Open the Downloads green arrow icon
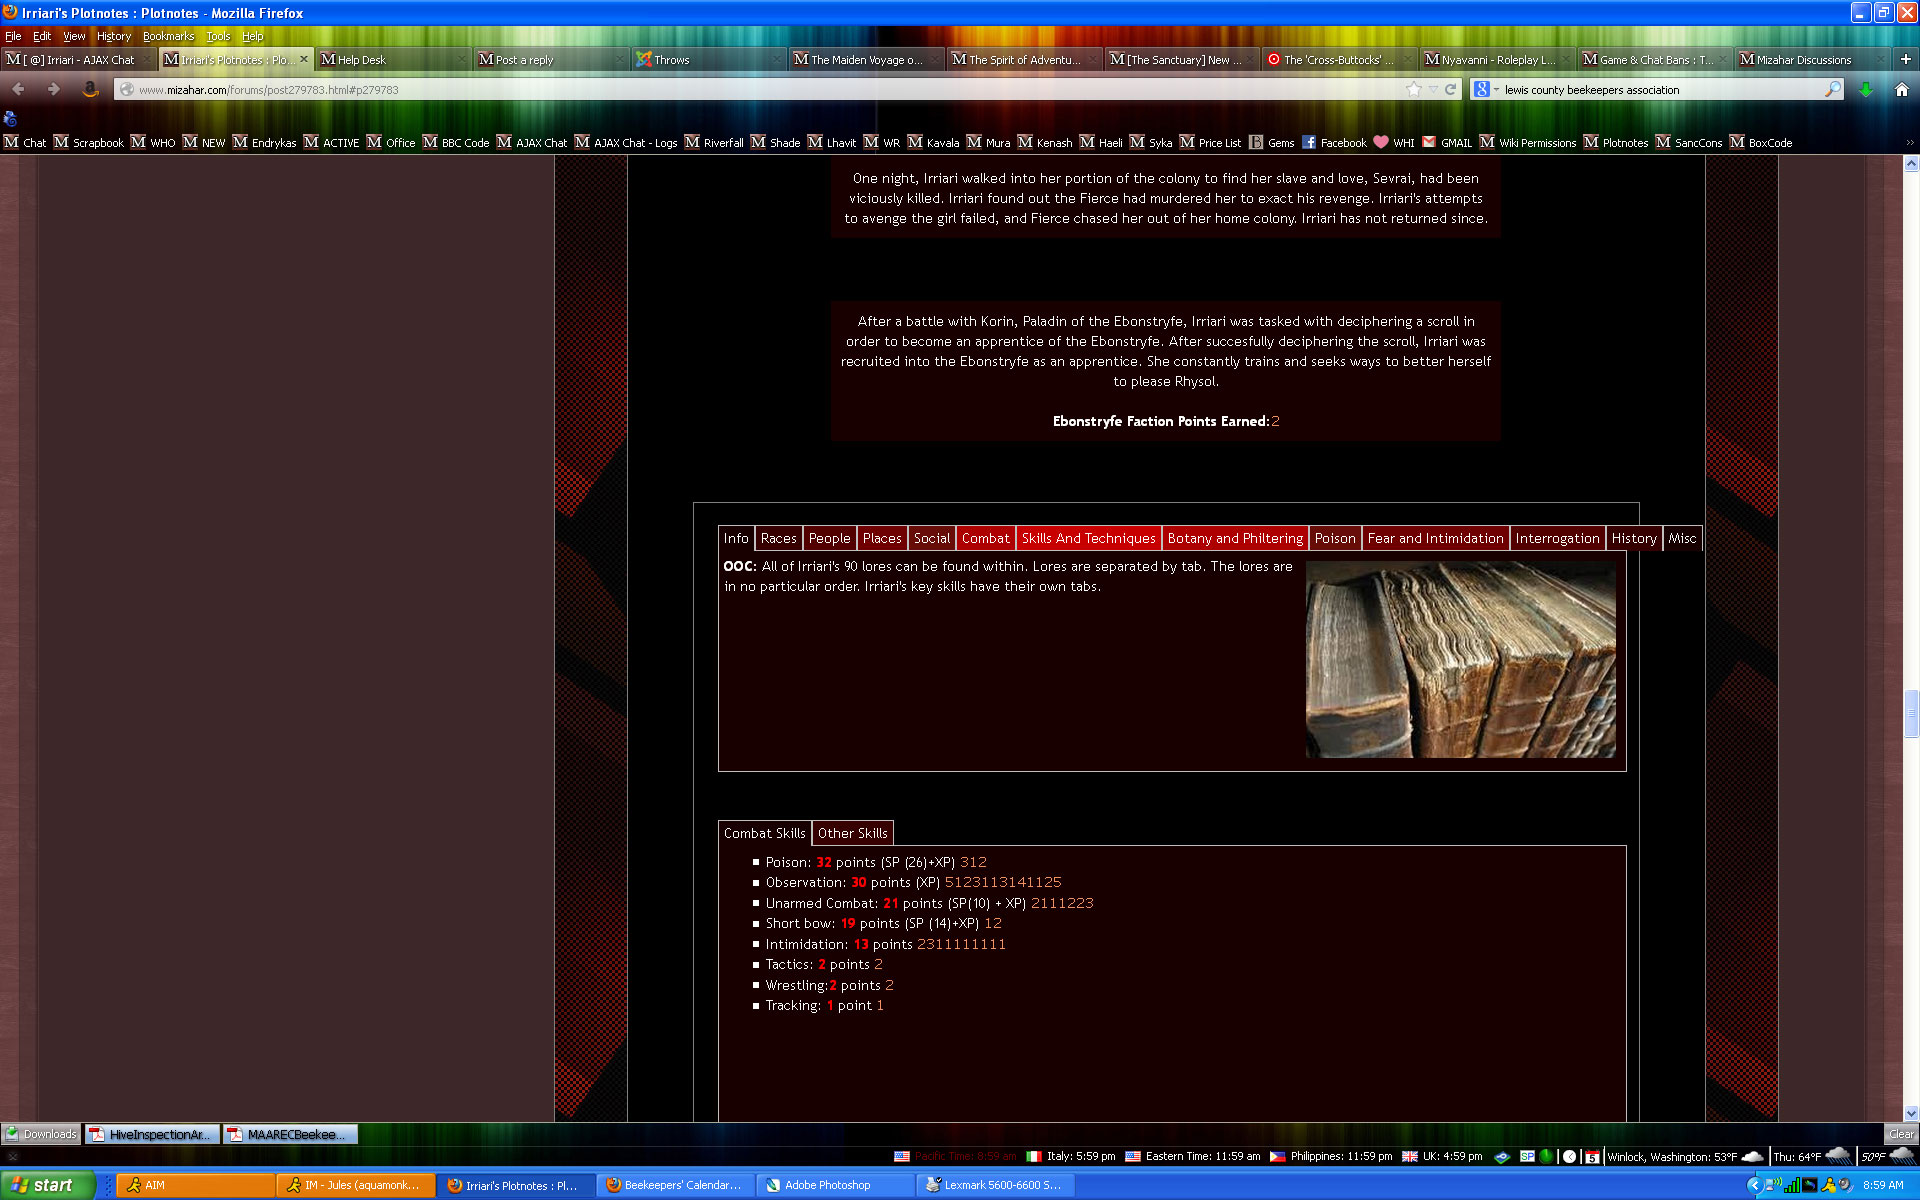The image size is (1920, 1200). tap(1866, 90)
